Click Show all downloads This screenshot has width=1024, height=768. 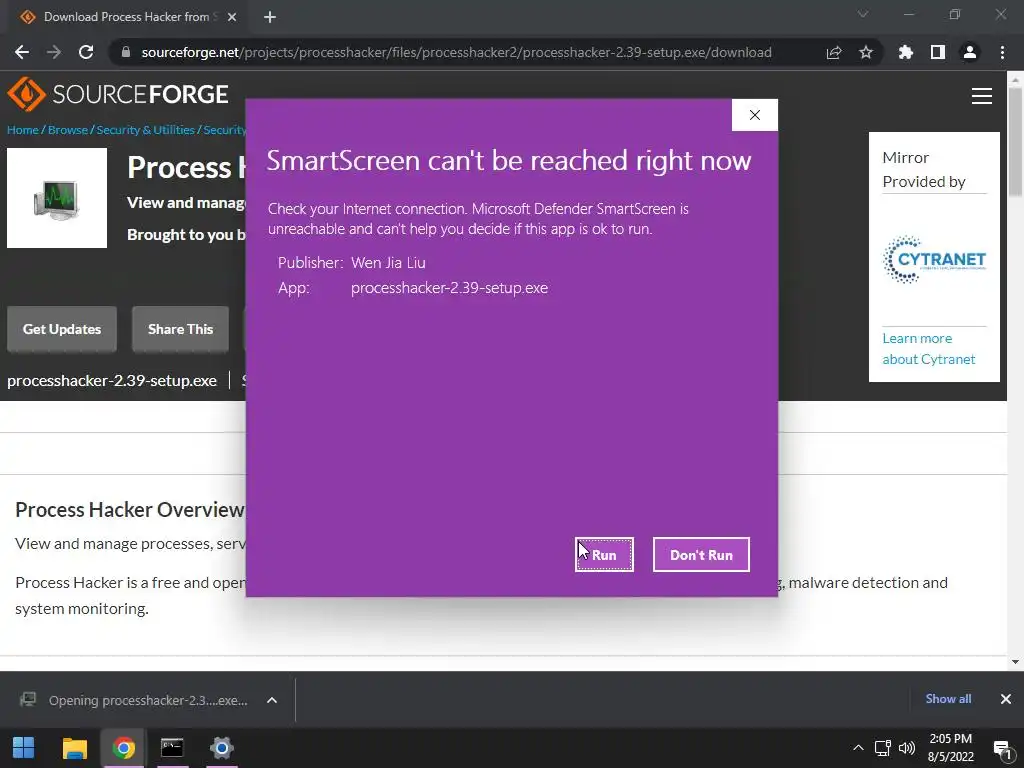(948, 699)
